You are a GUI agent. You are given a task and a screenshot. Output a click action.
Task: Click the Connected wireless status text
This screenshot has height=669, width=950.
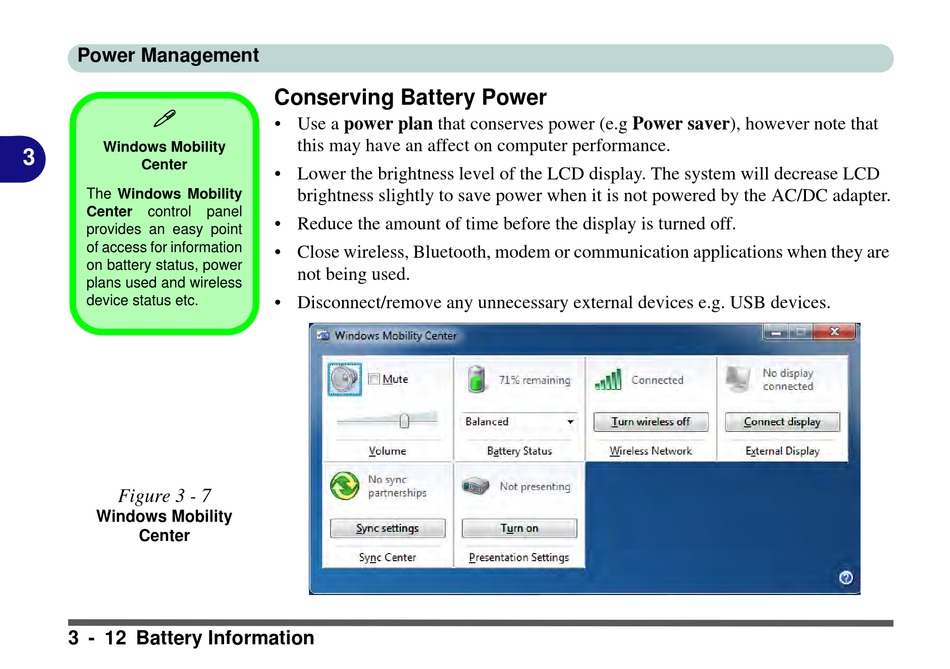[x=657, y=380]
